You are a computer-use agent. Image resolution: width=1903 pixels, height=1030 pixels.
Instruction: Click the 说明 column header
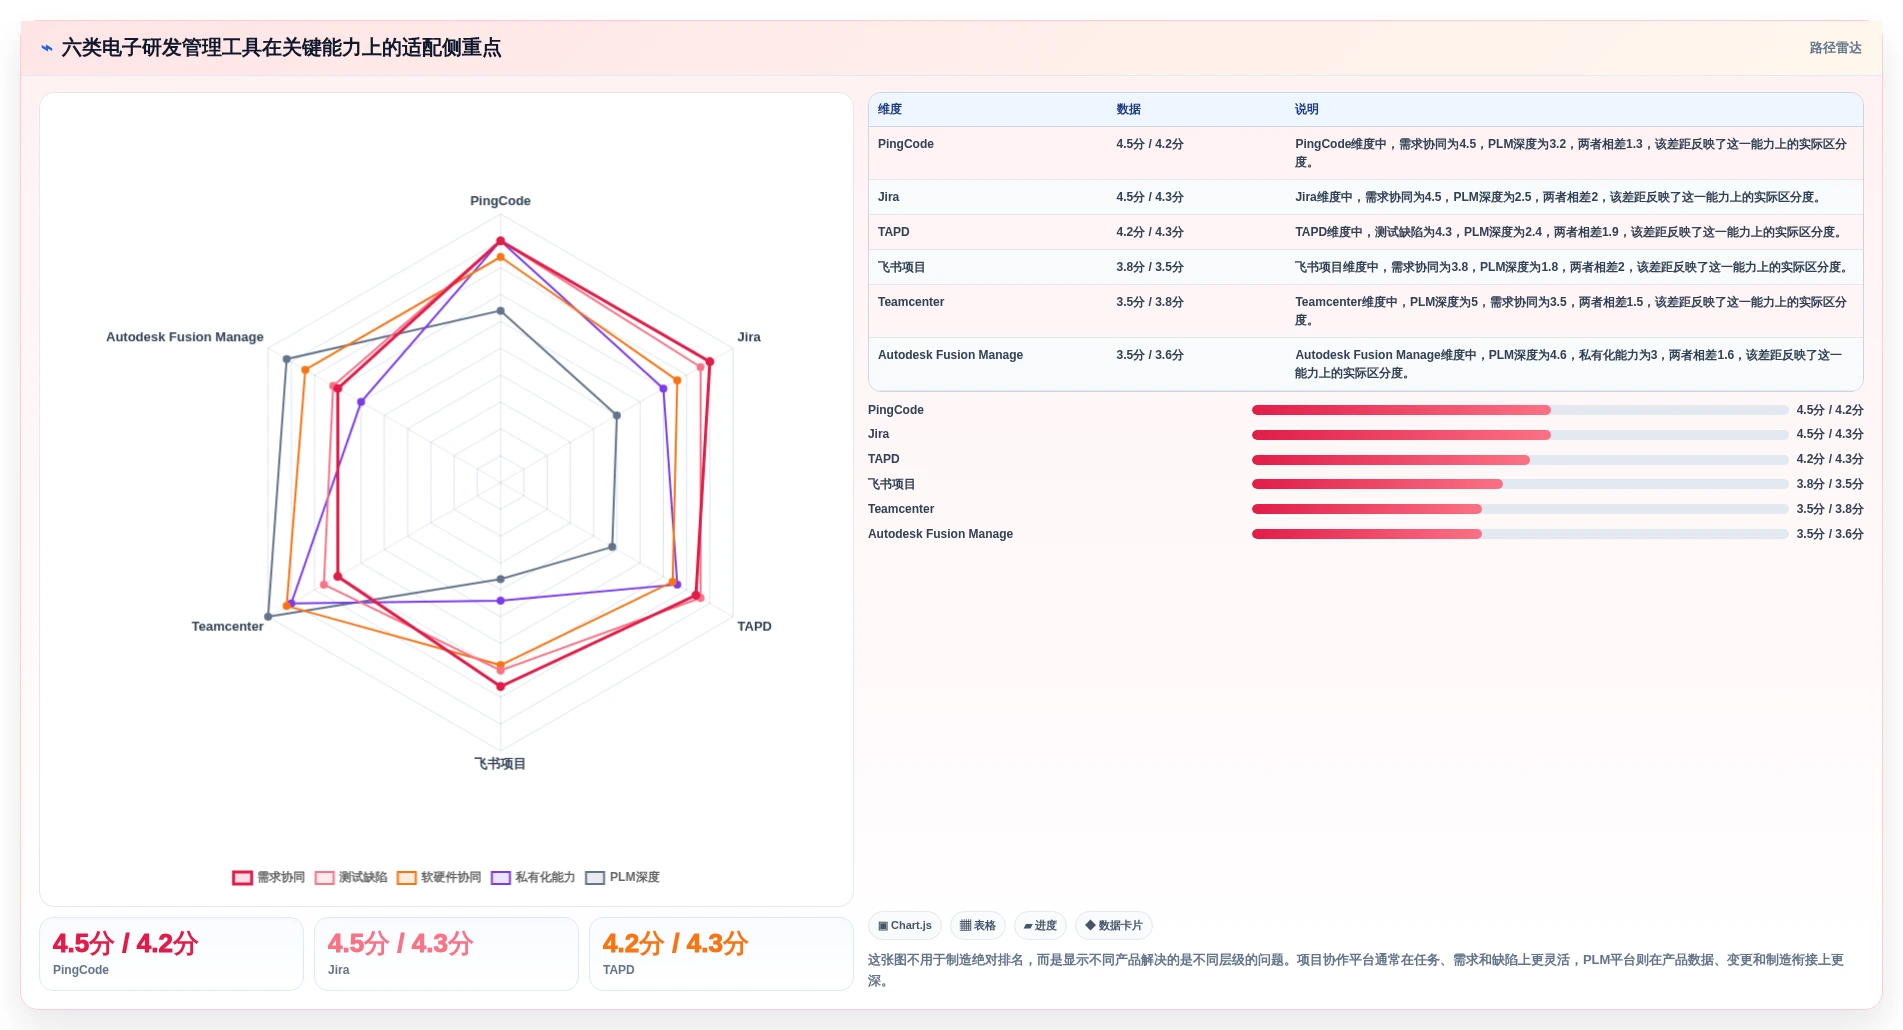pos(1307,110)
